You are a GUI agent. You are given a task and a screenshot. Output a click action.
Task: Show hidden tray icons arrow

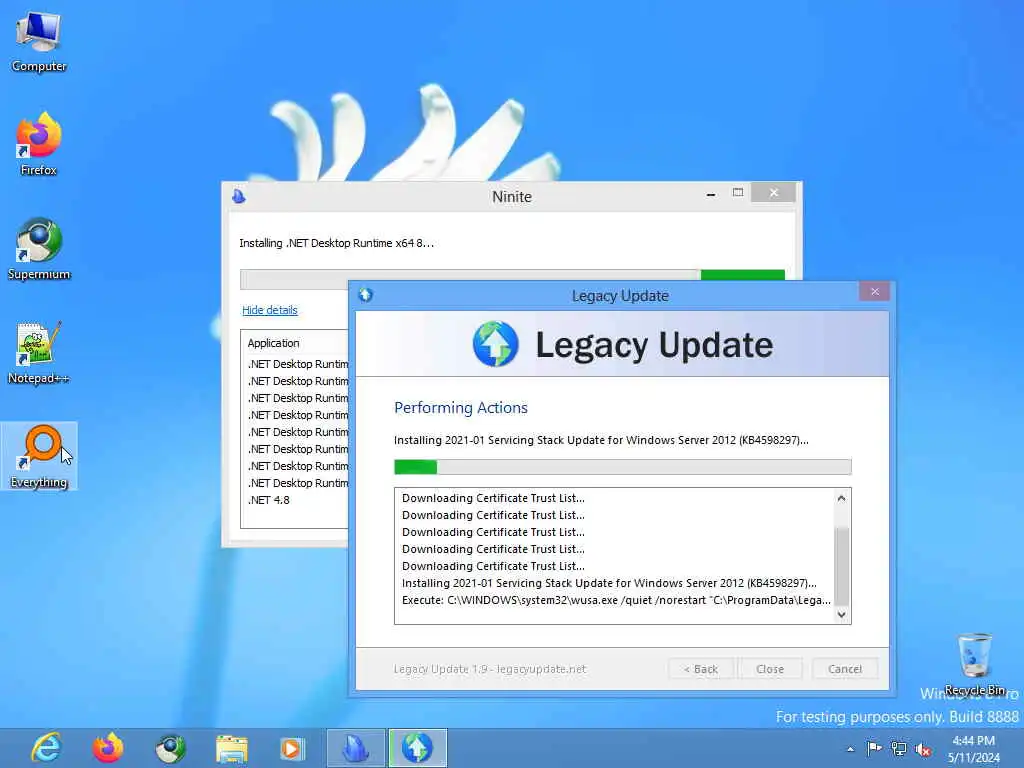pos(850,749)
